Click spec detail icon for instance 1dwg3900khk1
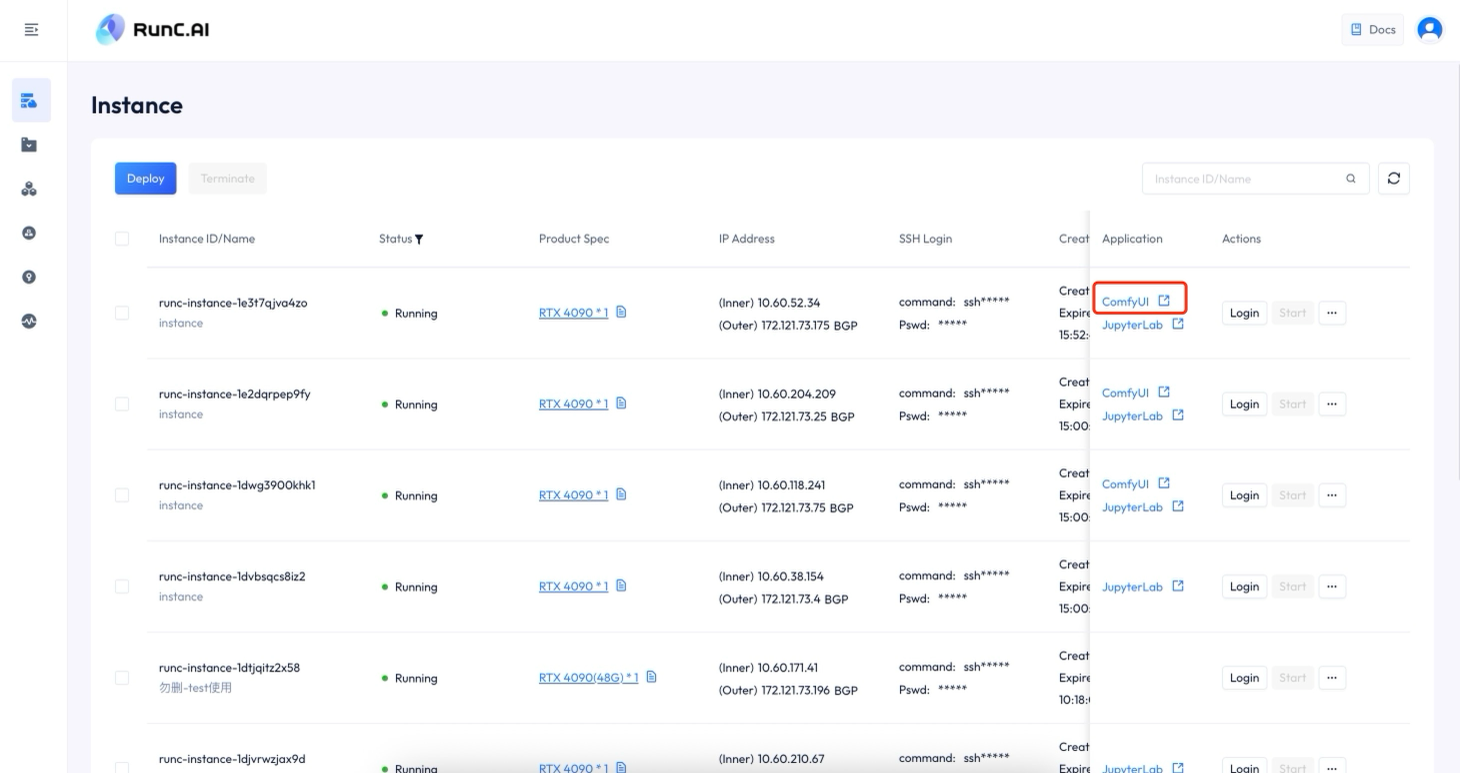 (x=621, y=494)
